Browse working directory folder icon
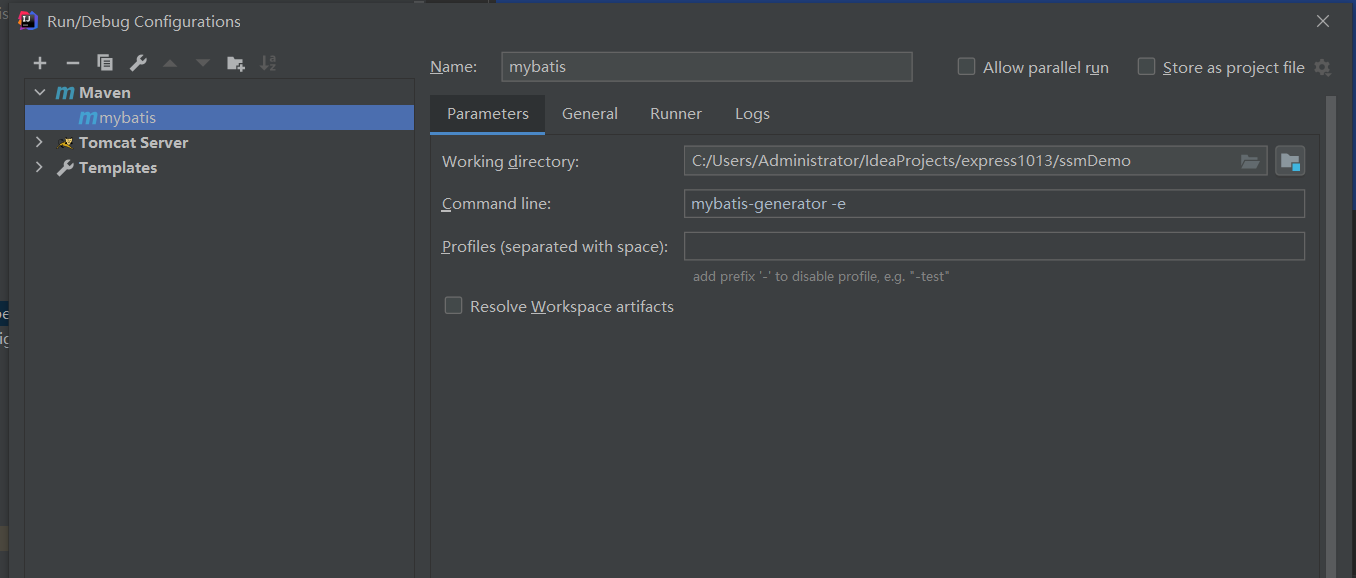 click(x=1250, y=161)
